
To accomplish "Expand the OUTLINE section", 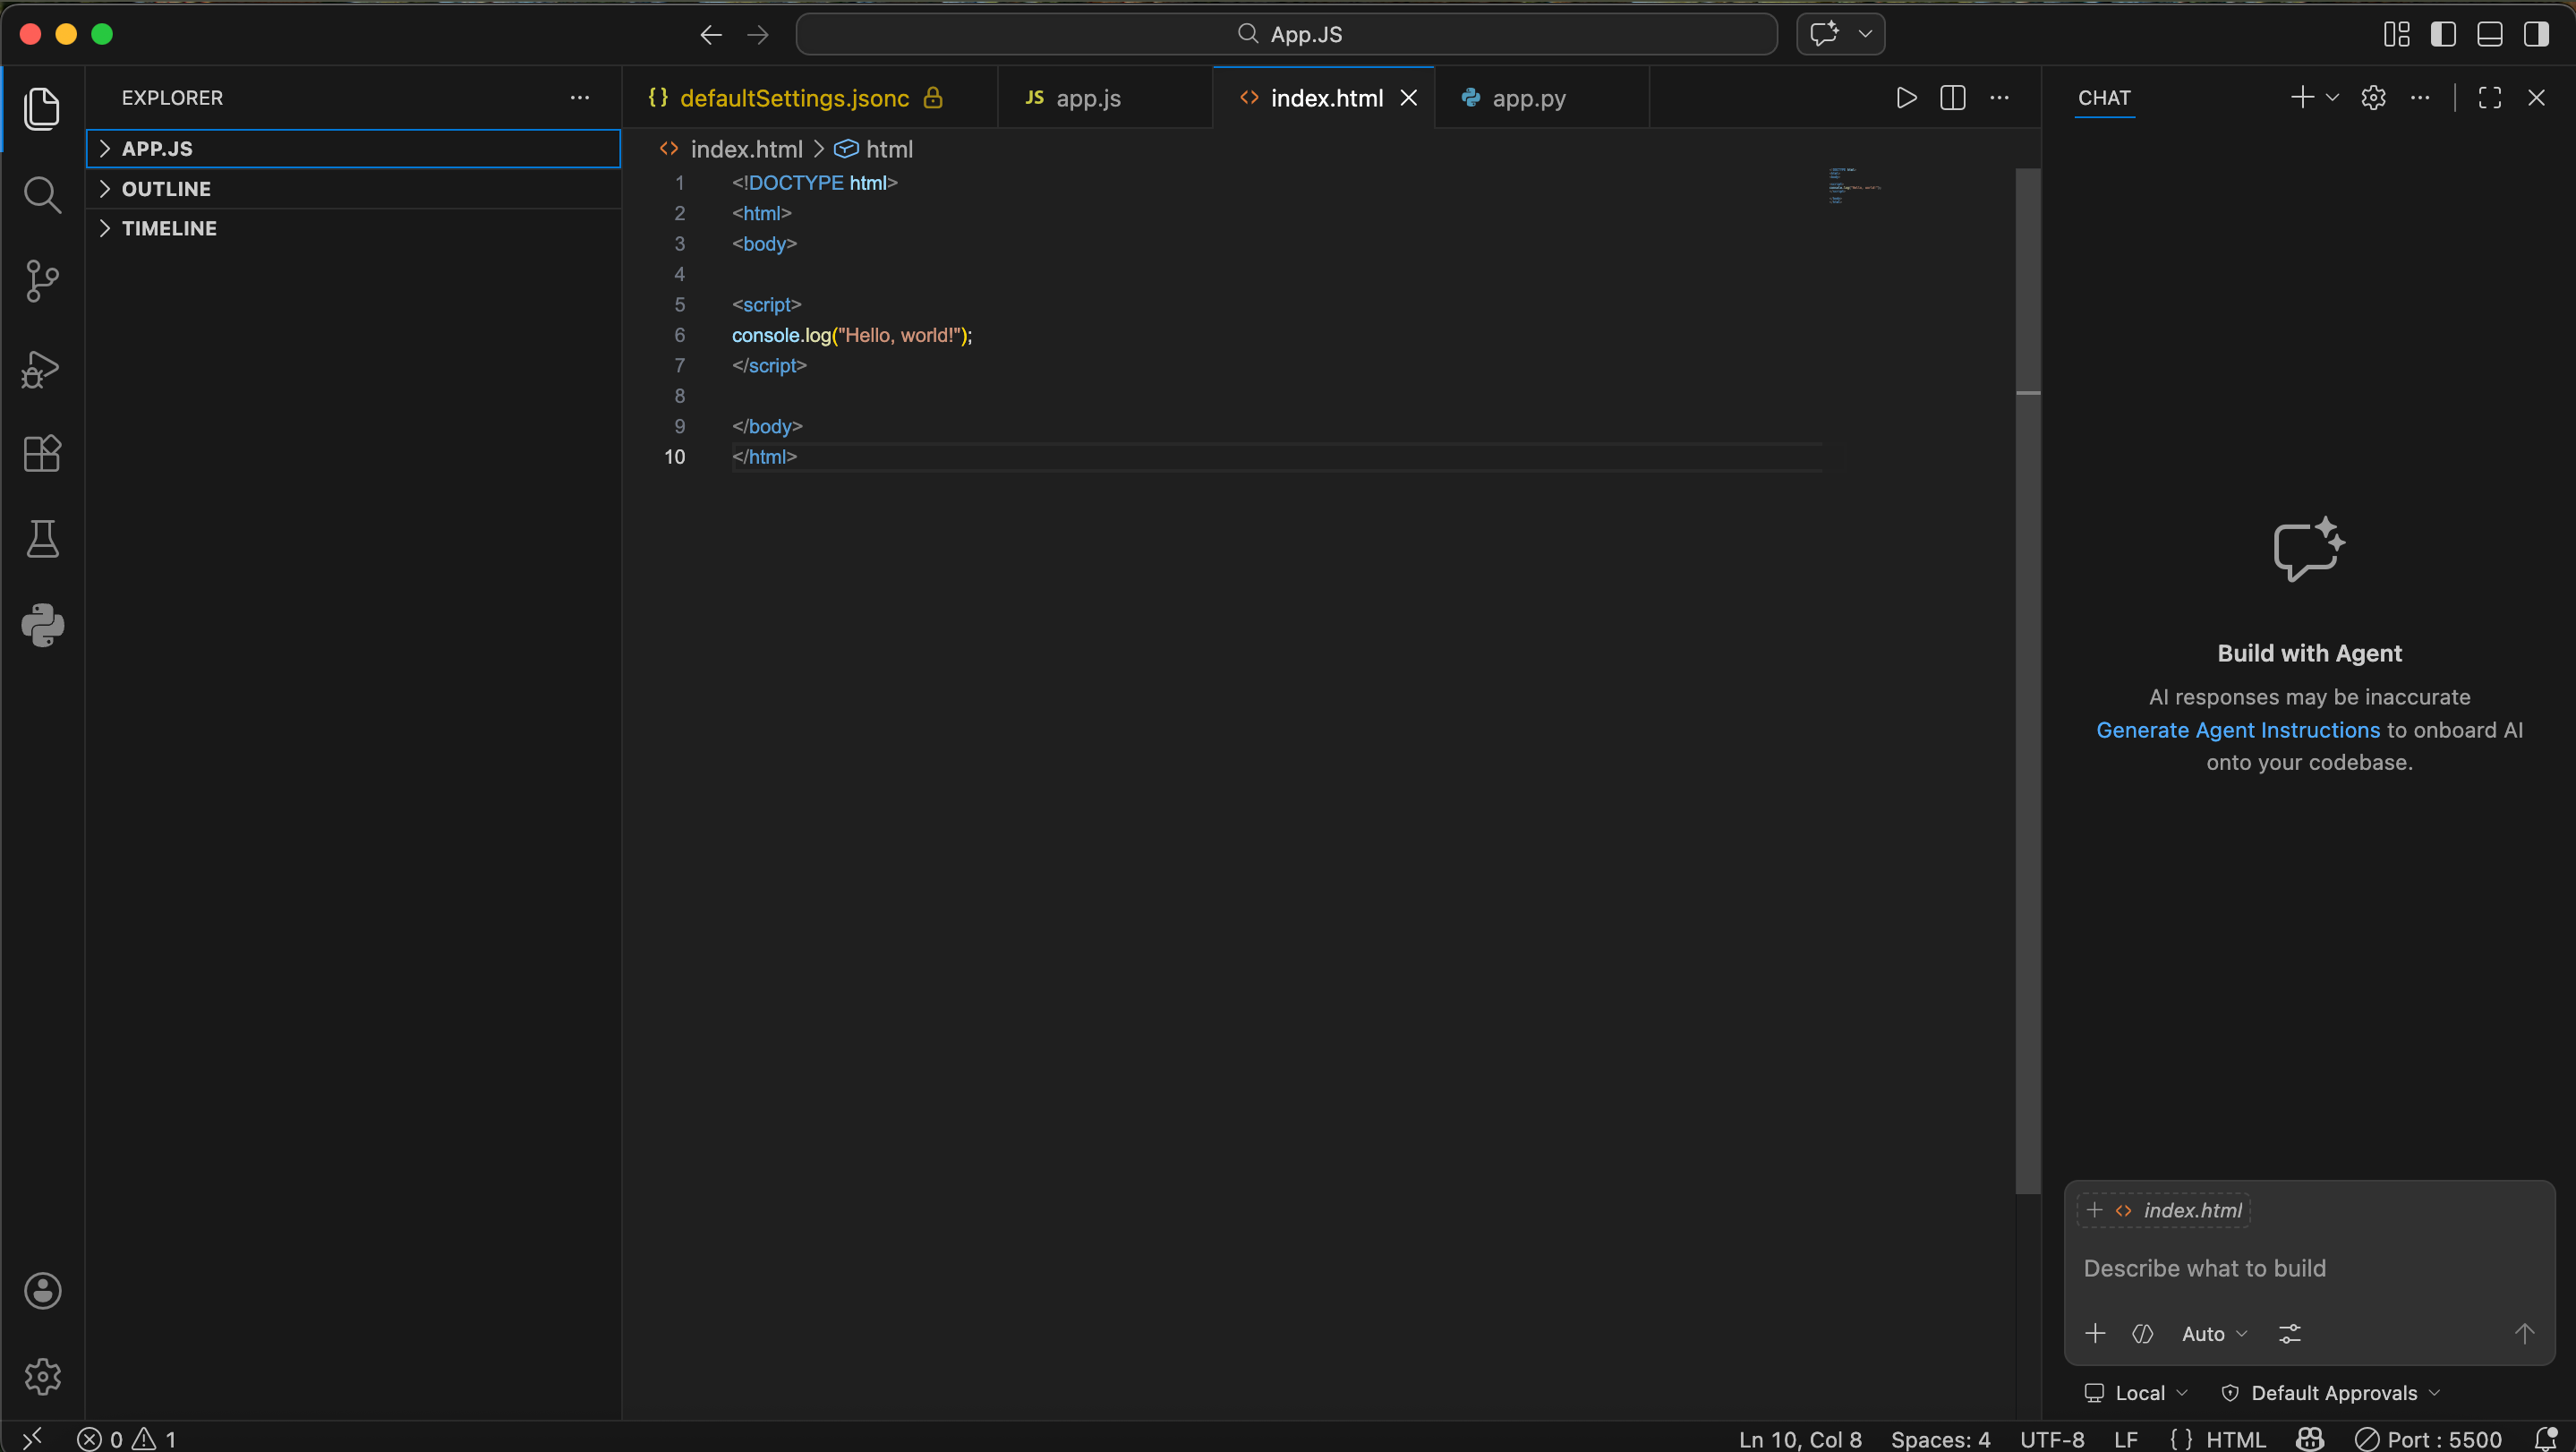I will point(166,189).
